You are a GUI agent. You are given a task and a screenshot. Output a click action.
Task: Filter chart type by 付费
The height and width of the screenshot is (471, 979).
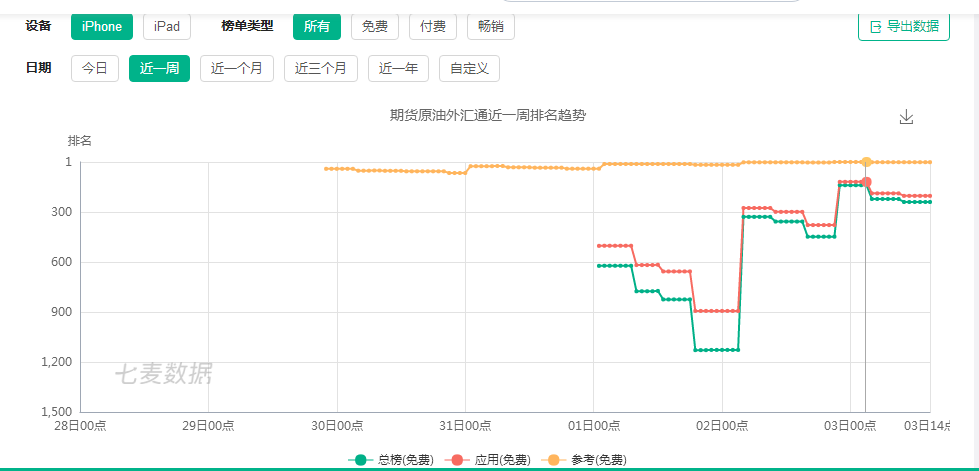[x=433, y=26]
